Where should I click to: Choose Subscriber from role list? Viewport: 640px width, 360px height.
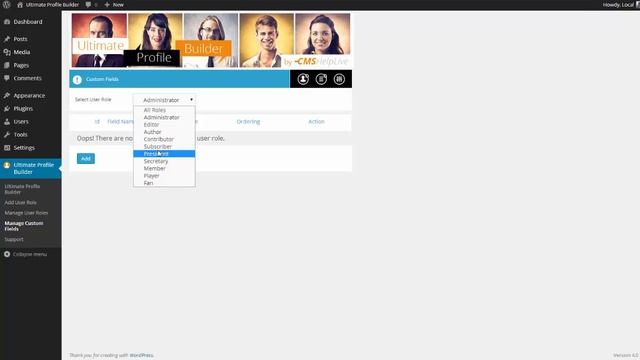(164, 147)
